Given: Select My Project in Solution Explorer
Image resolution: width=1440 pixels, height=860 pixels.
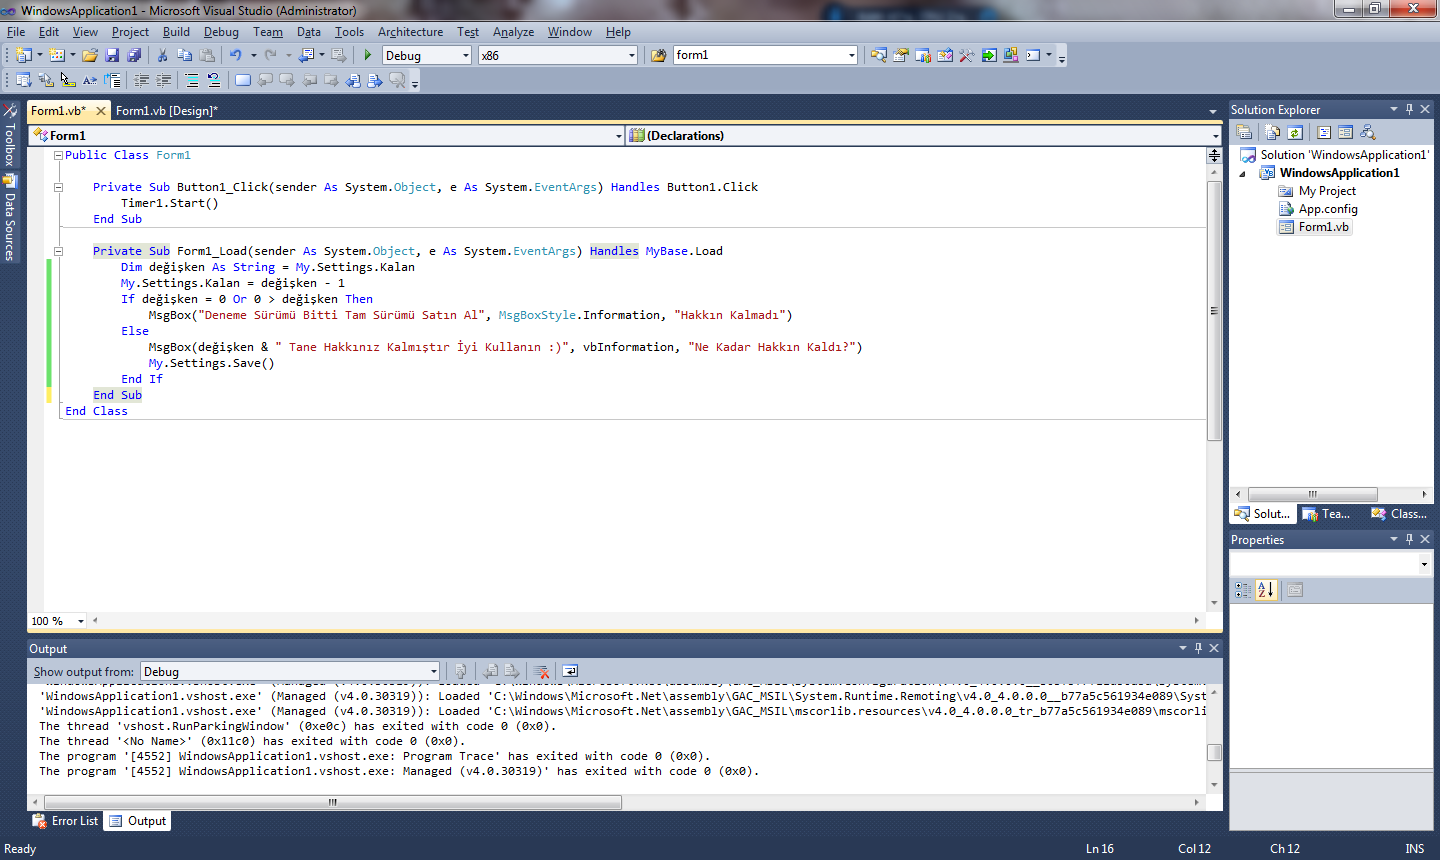Looking at the screenshot, I should 1327,191.
